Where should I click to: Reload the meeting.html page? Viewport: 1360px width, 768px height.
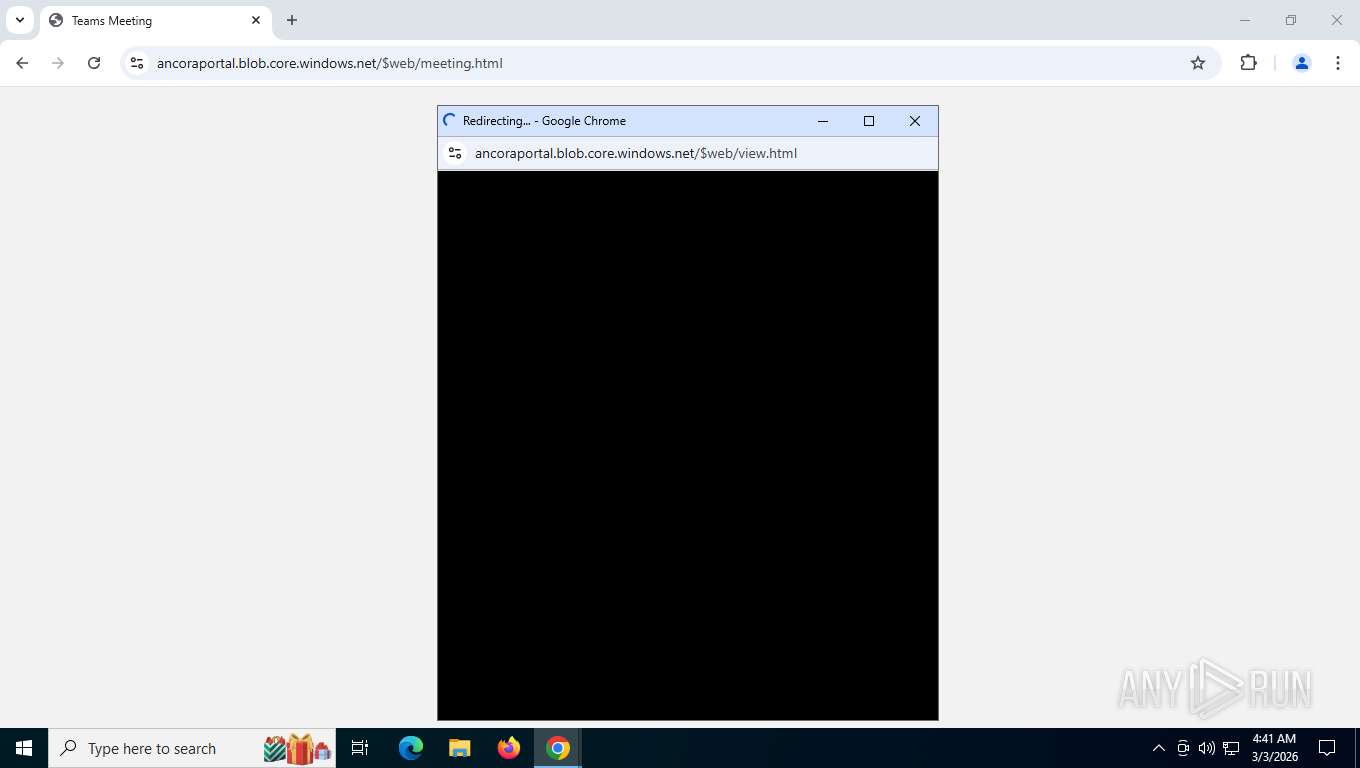click(94, 63)
